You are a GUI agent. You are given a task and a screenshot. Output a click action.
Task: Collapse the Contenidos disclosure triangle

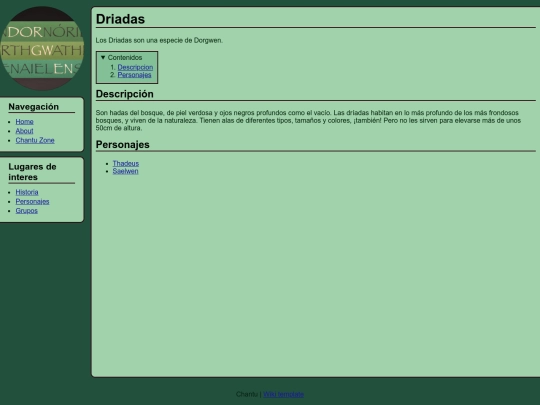pyautogui.click(x=103, y=58)
